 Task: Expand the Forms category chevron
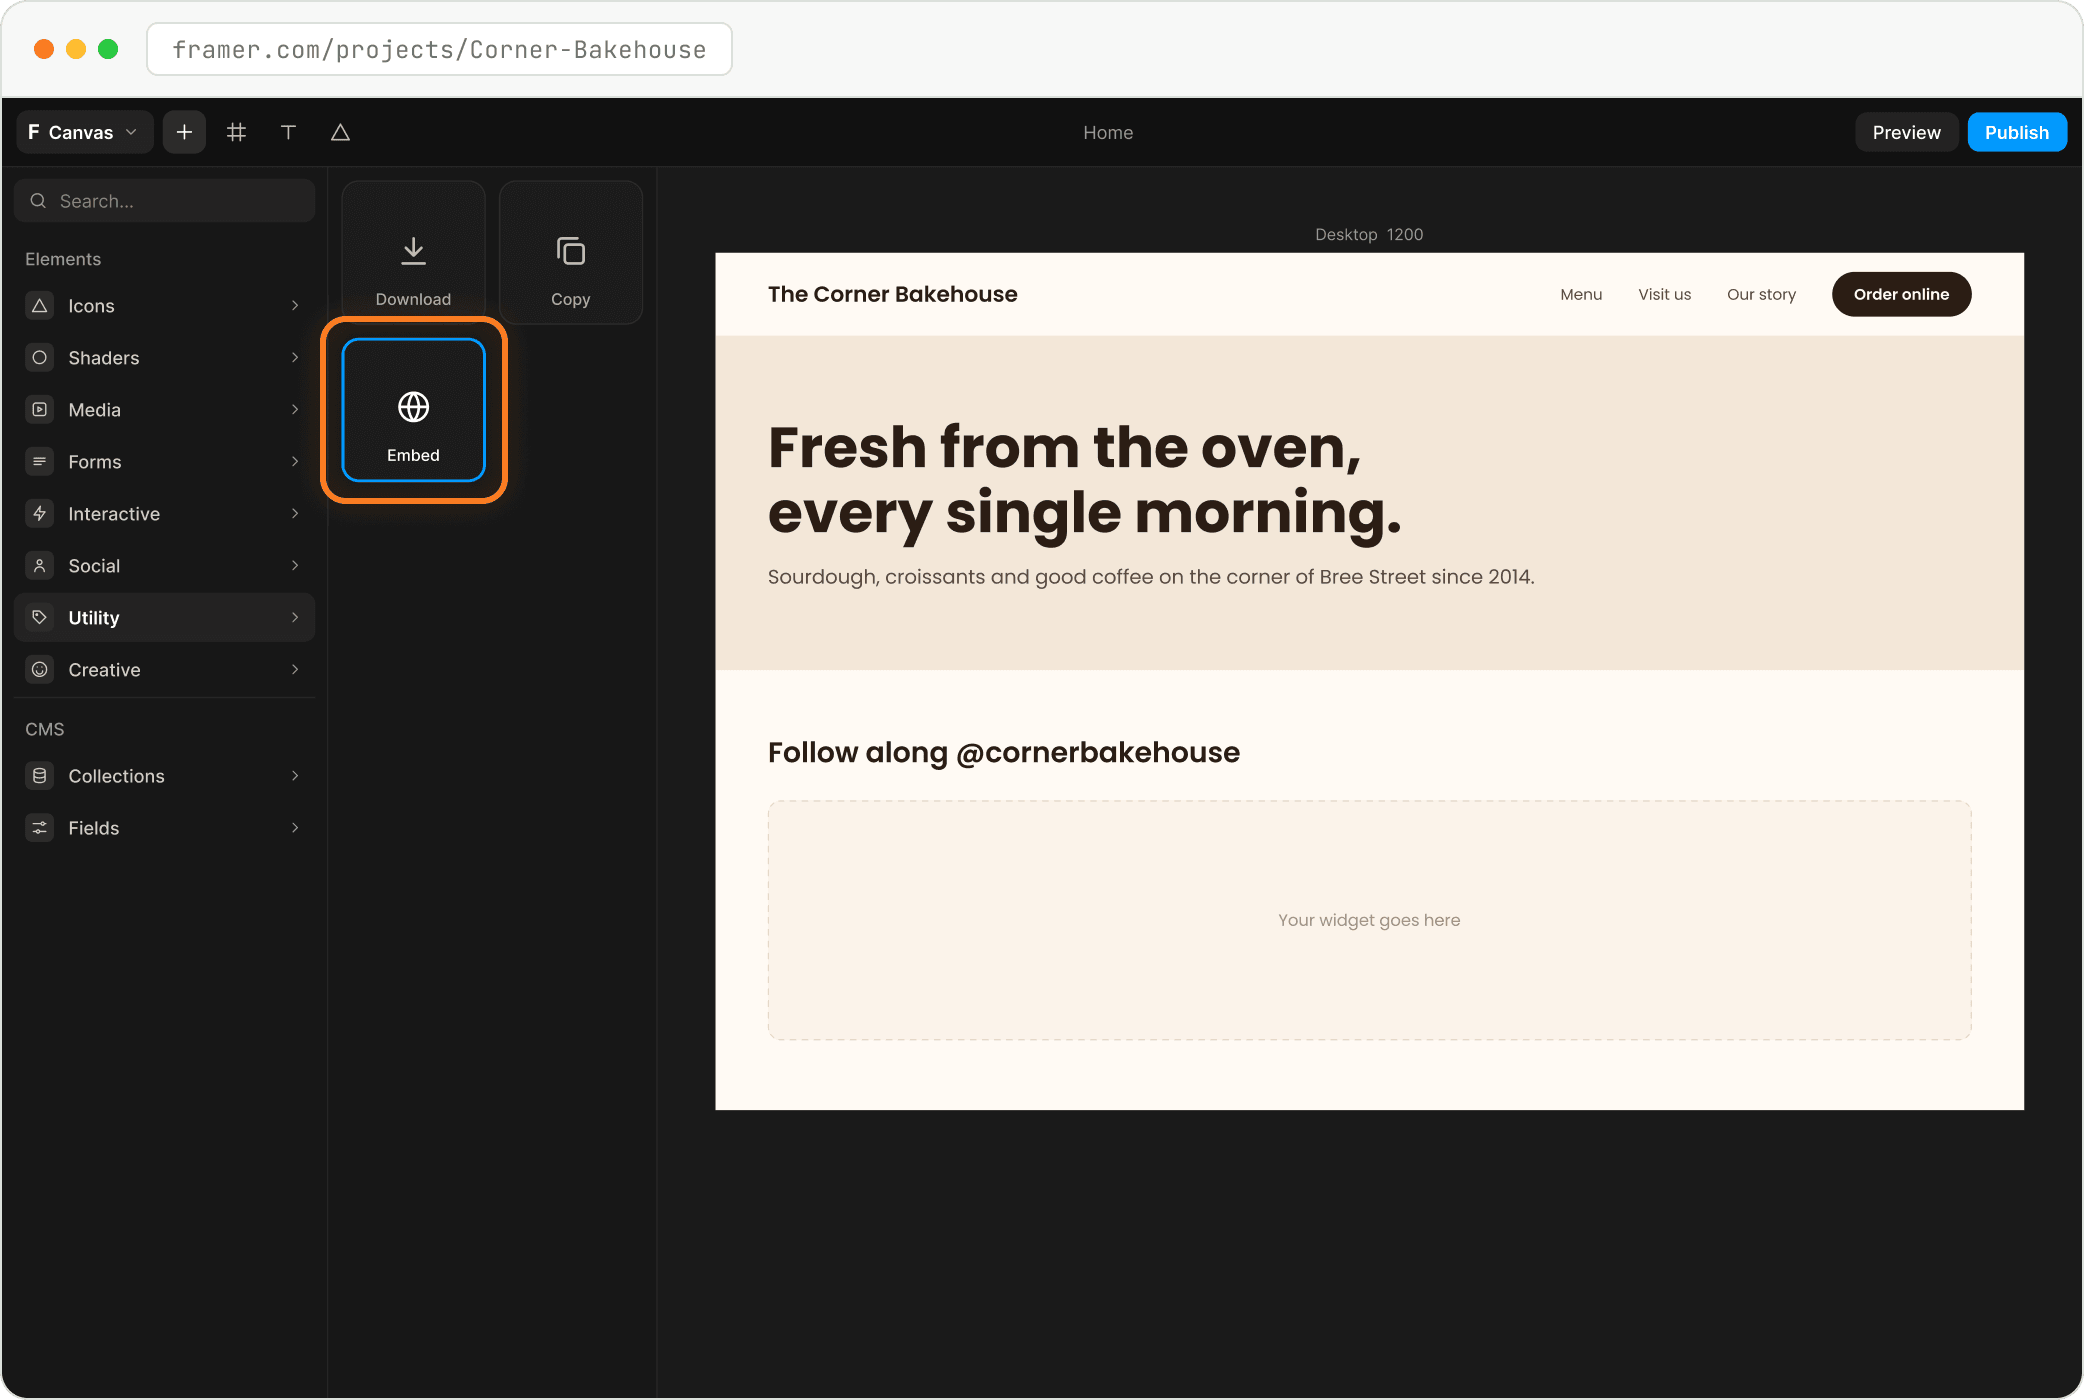(295, 462)
